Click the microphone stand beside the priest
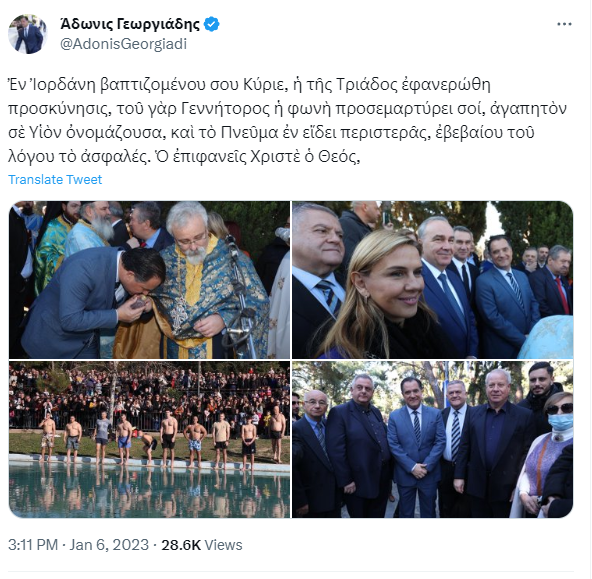The width and height of the screenshot is (592, 579). pyautogui.click(x=242, y=298)
